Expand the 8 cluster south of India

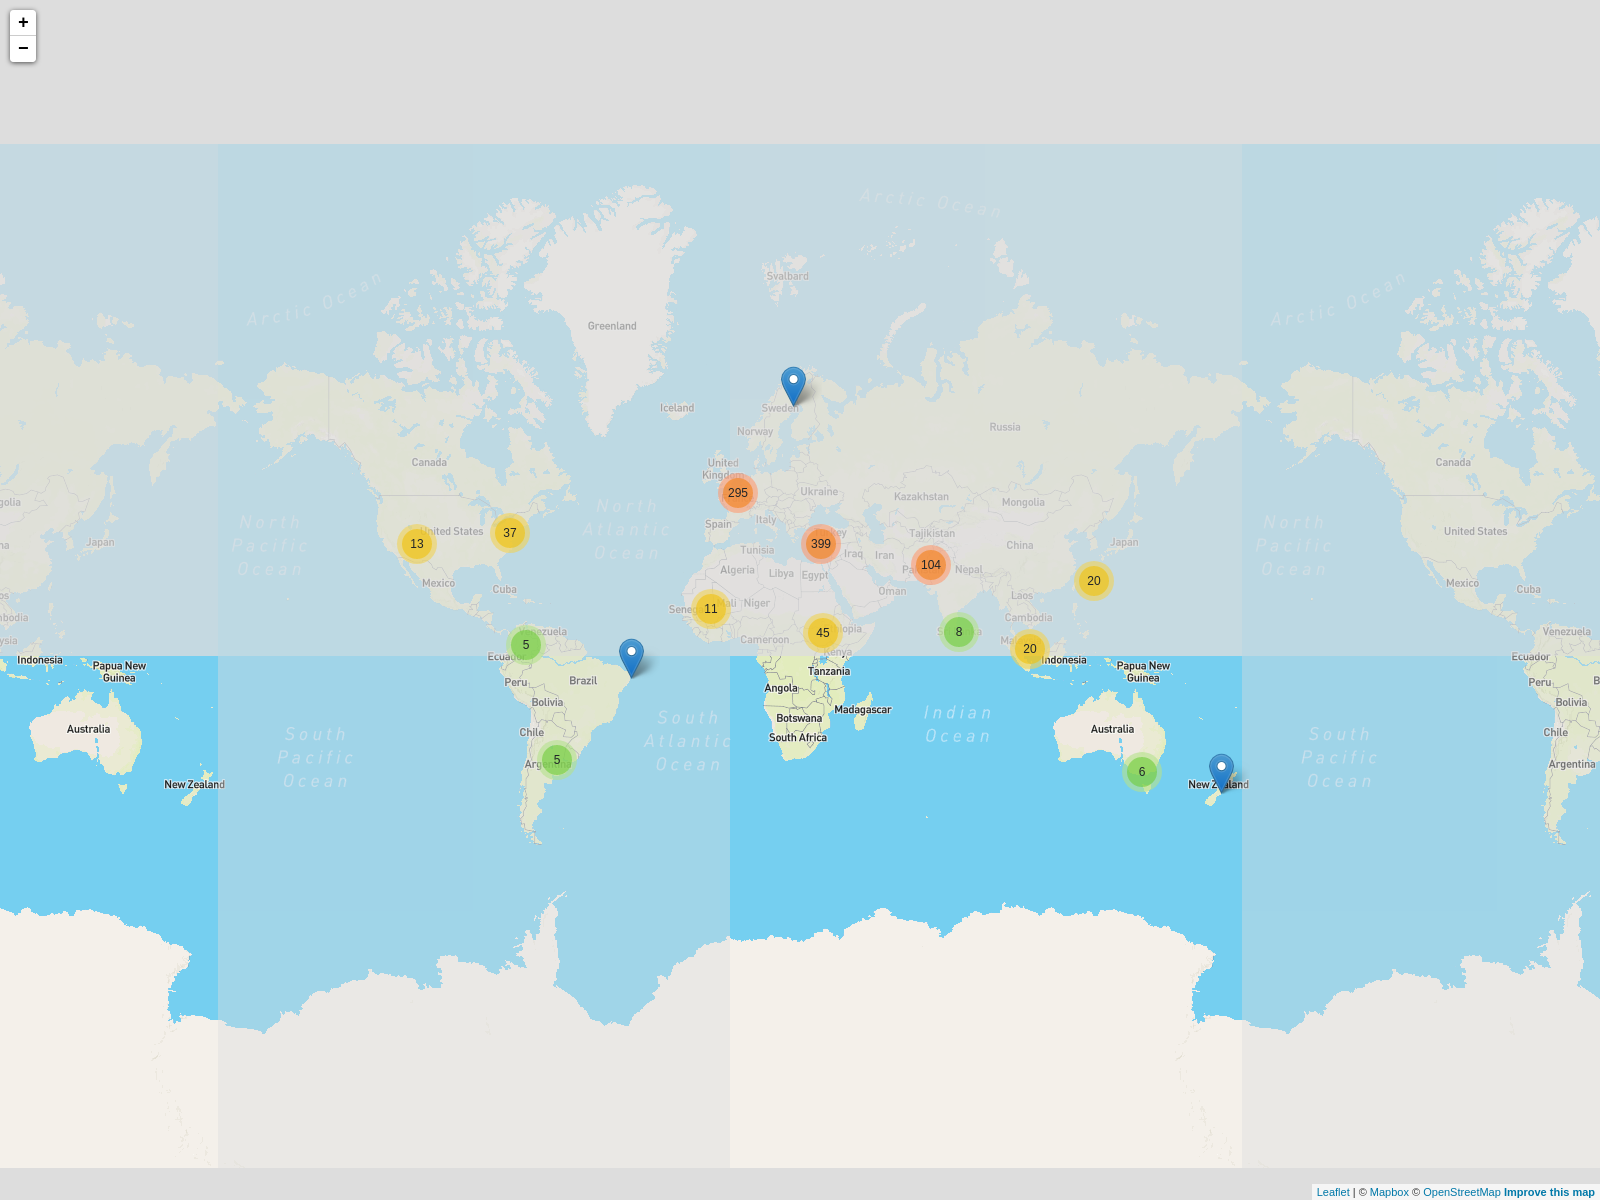tap(959, 632)
